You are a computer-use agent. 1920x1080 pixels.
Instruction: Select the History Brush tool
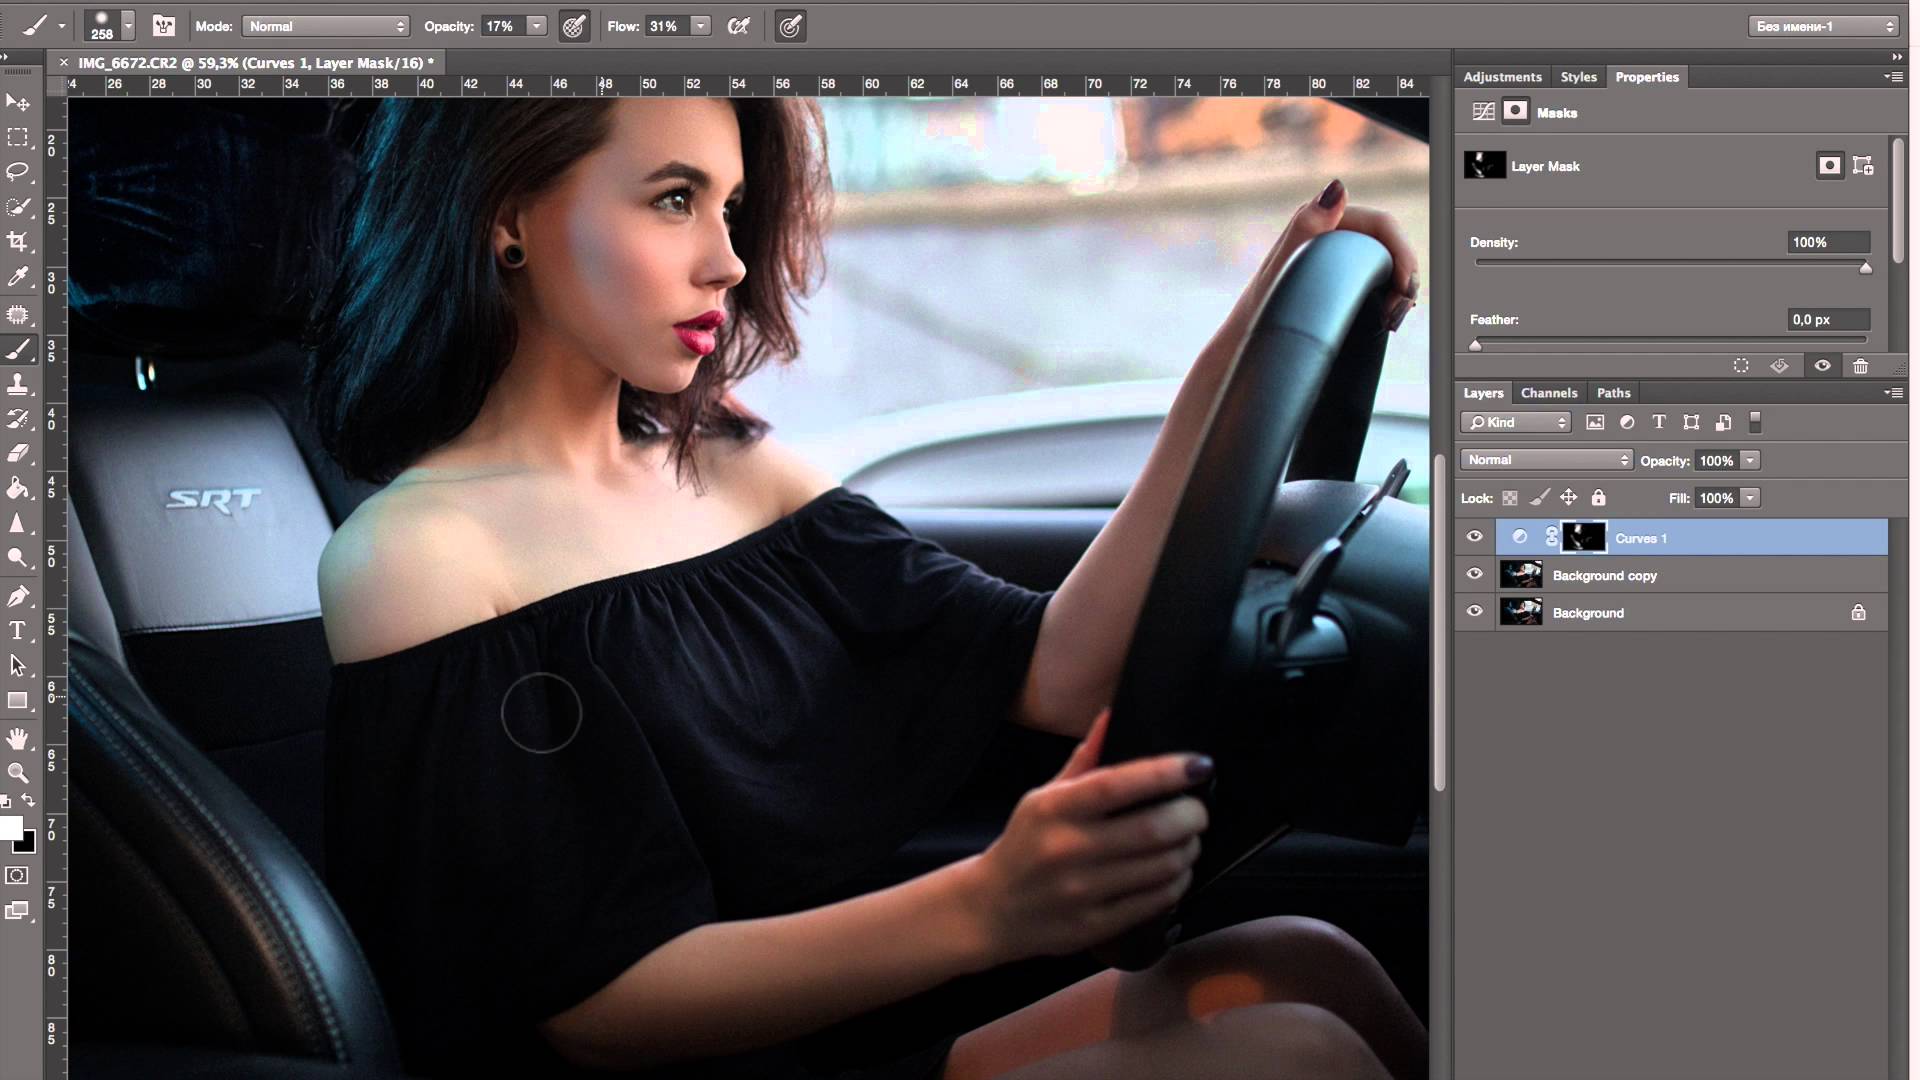tap(18, 419)
